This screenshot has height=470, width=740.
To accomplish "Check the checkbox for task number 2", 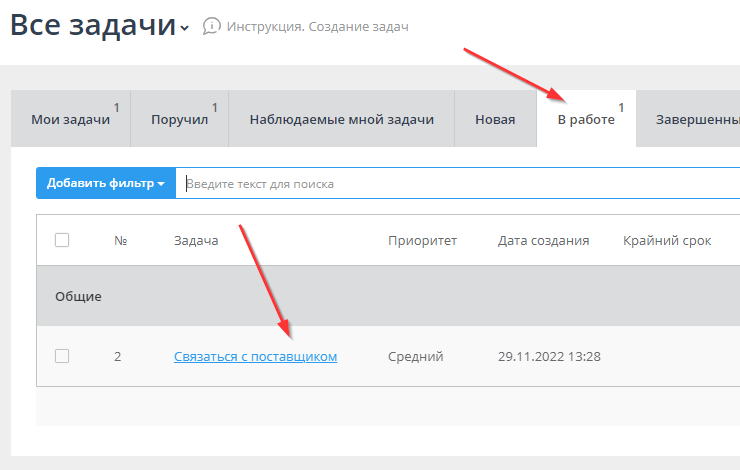I will tap(62, 356).
